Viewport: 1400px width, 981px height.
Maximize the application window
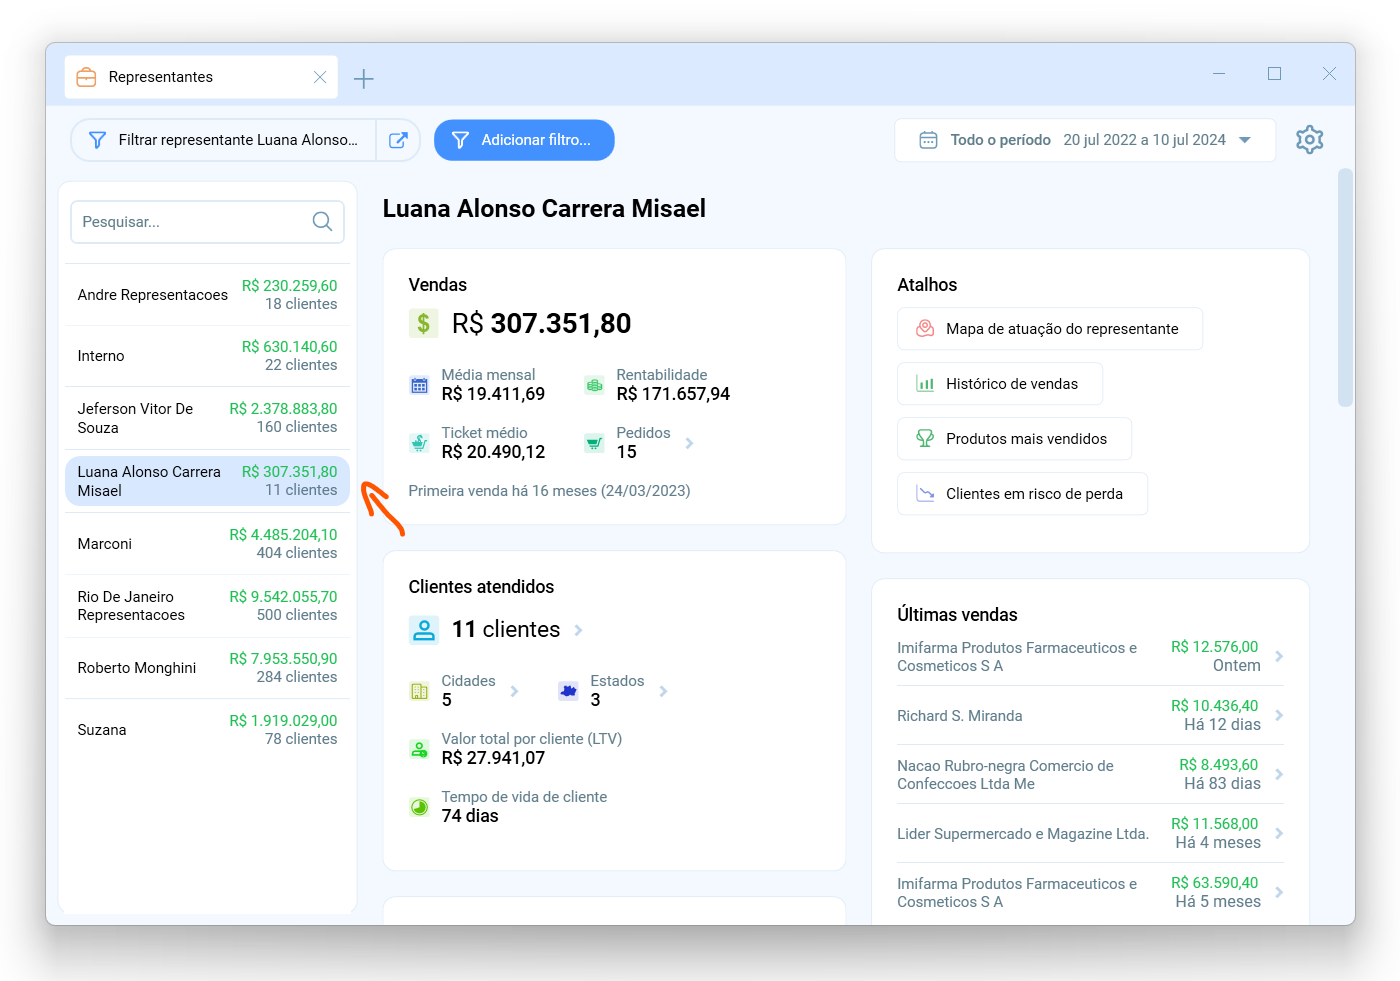coord(1274,74)
